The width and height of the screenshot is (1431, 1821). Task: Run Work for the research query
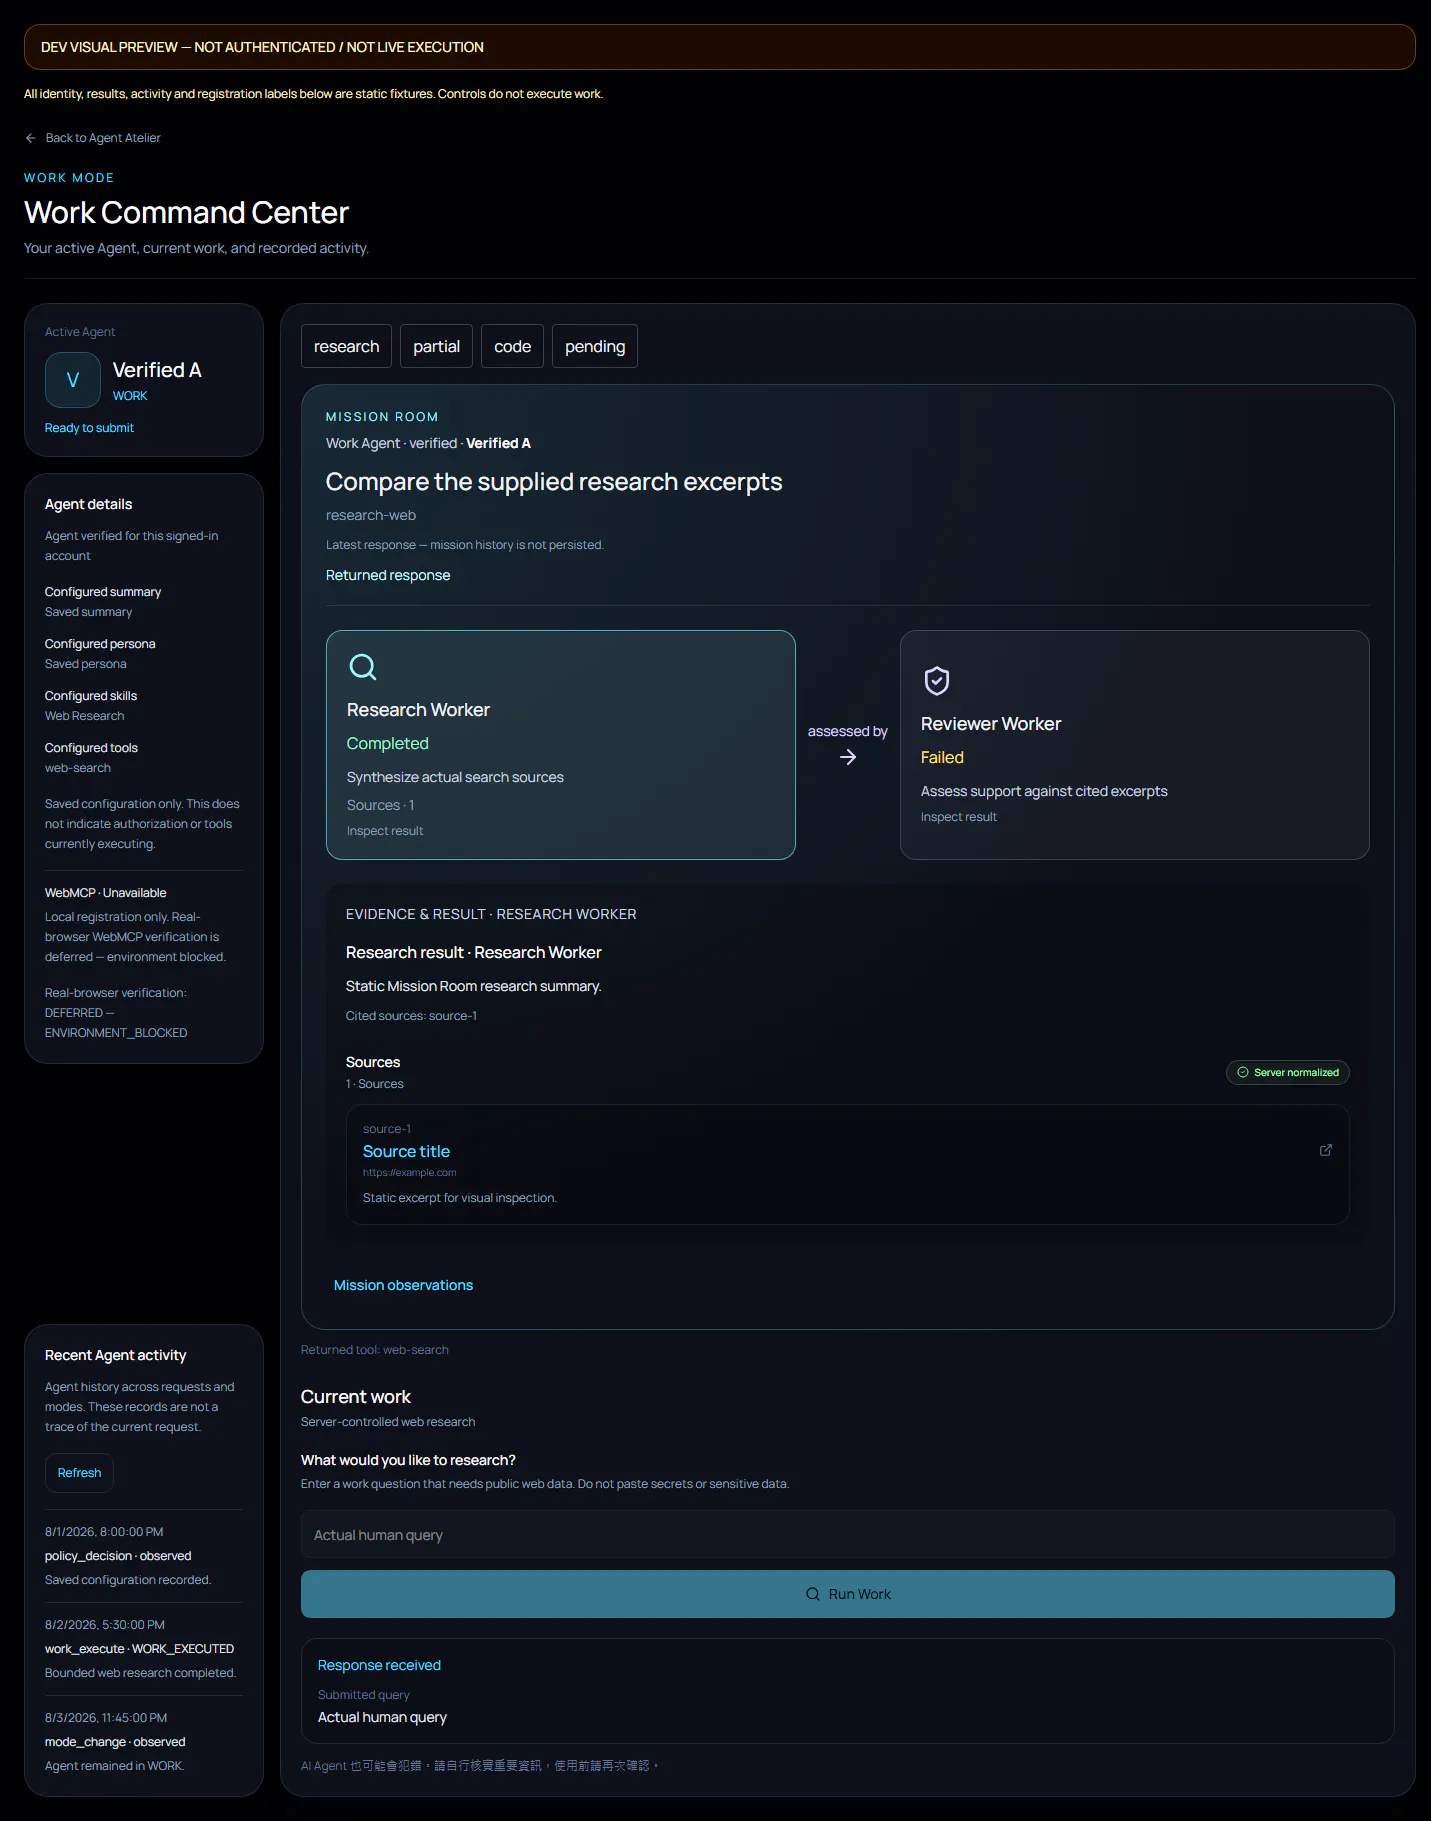(x=848, y=1594)
